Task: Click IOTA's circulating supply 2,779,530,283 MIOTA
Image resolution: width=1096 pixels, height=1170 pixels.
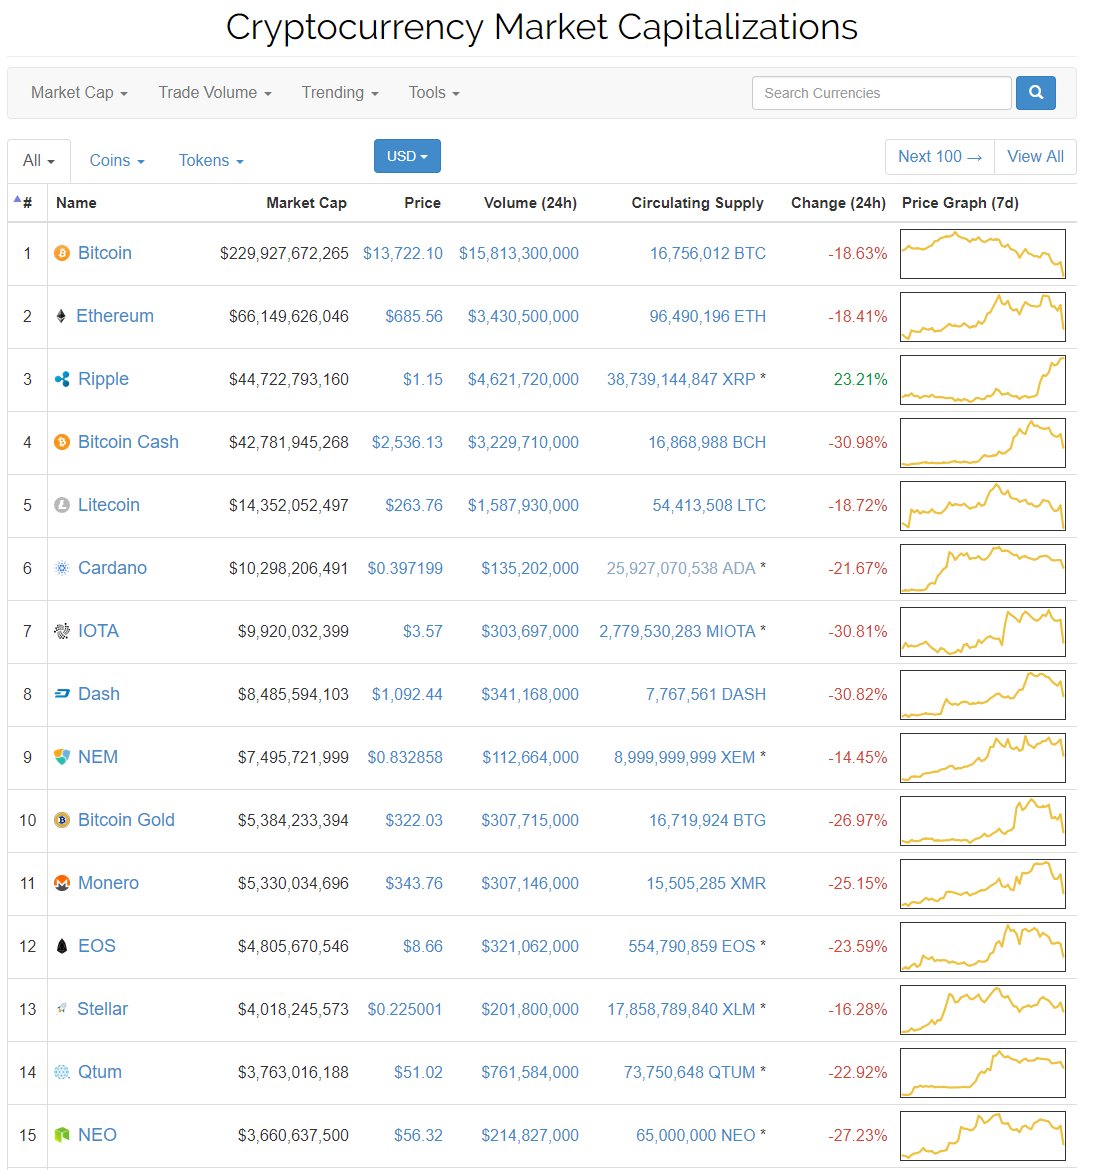Action: coord(677,631)
